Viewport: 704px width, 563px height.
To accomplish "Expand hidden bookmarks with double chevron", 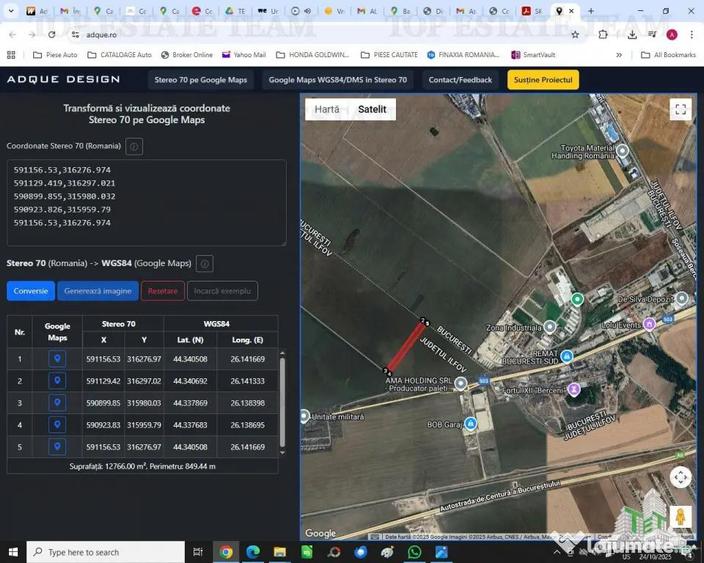I will click(x=619, y=55).
